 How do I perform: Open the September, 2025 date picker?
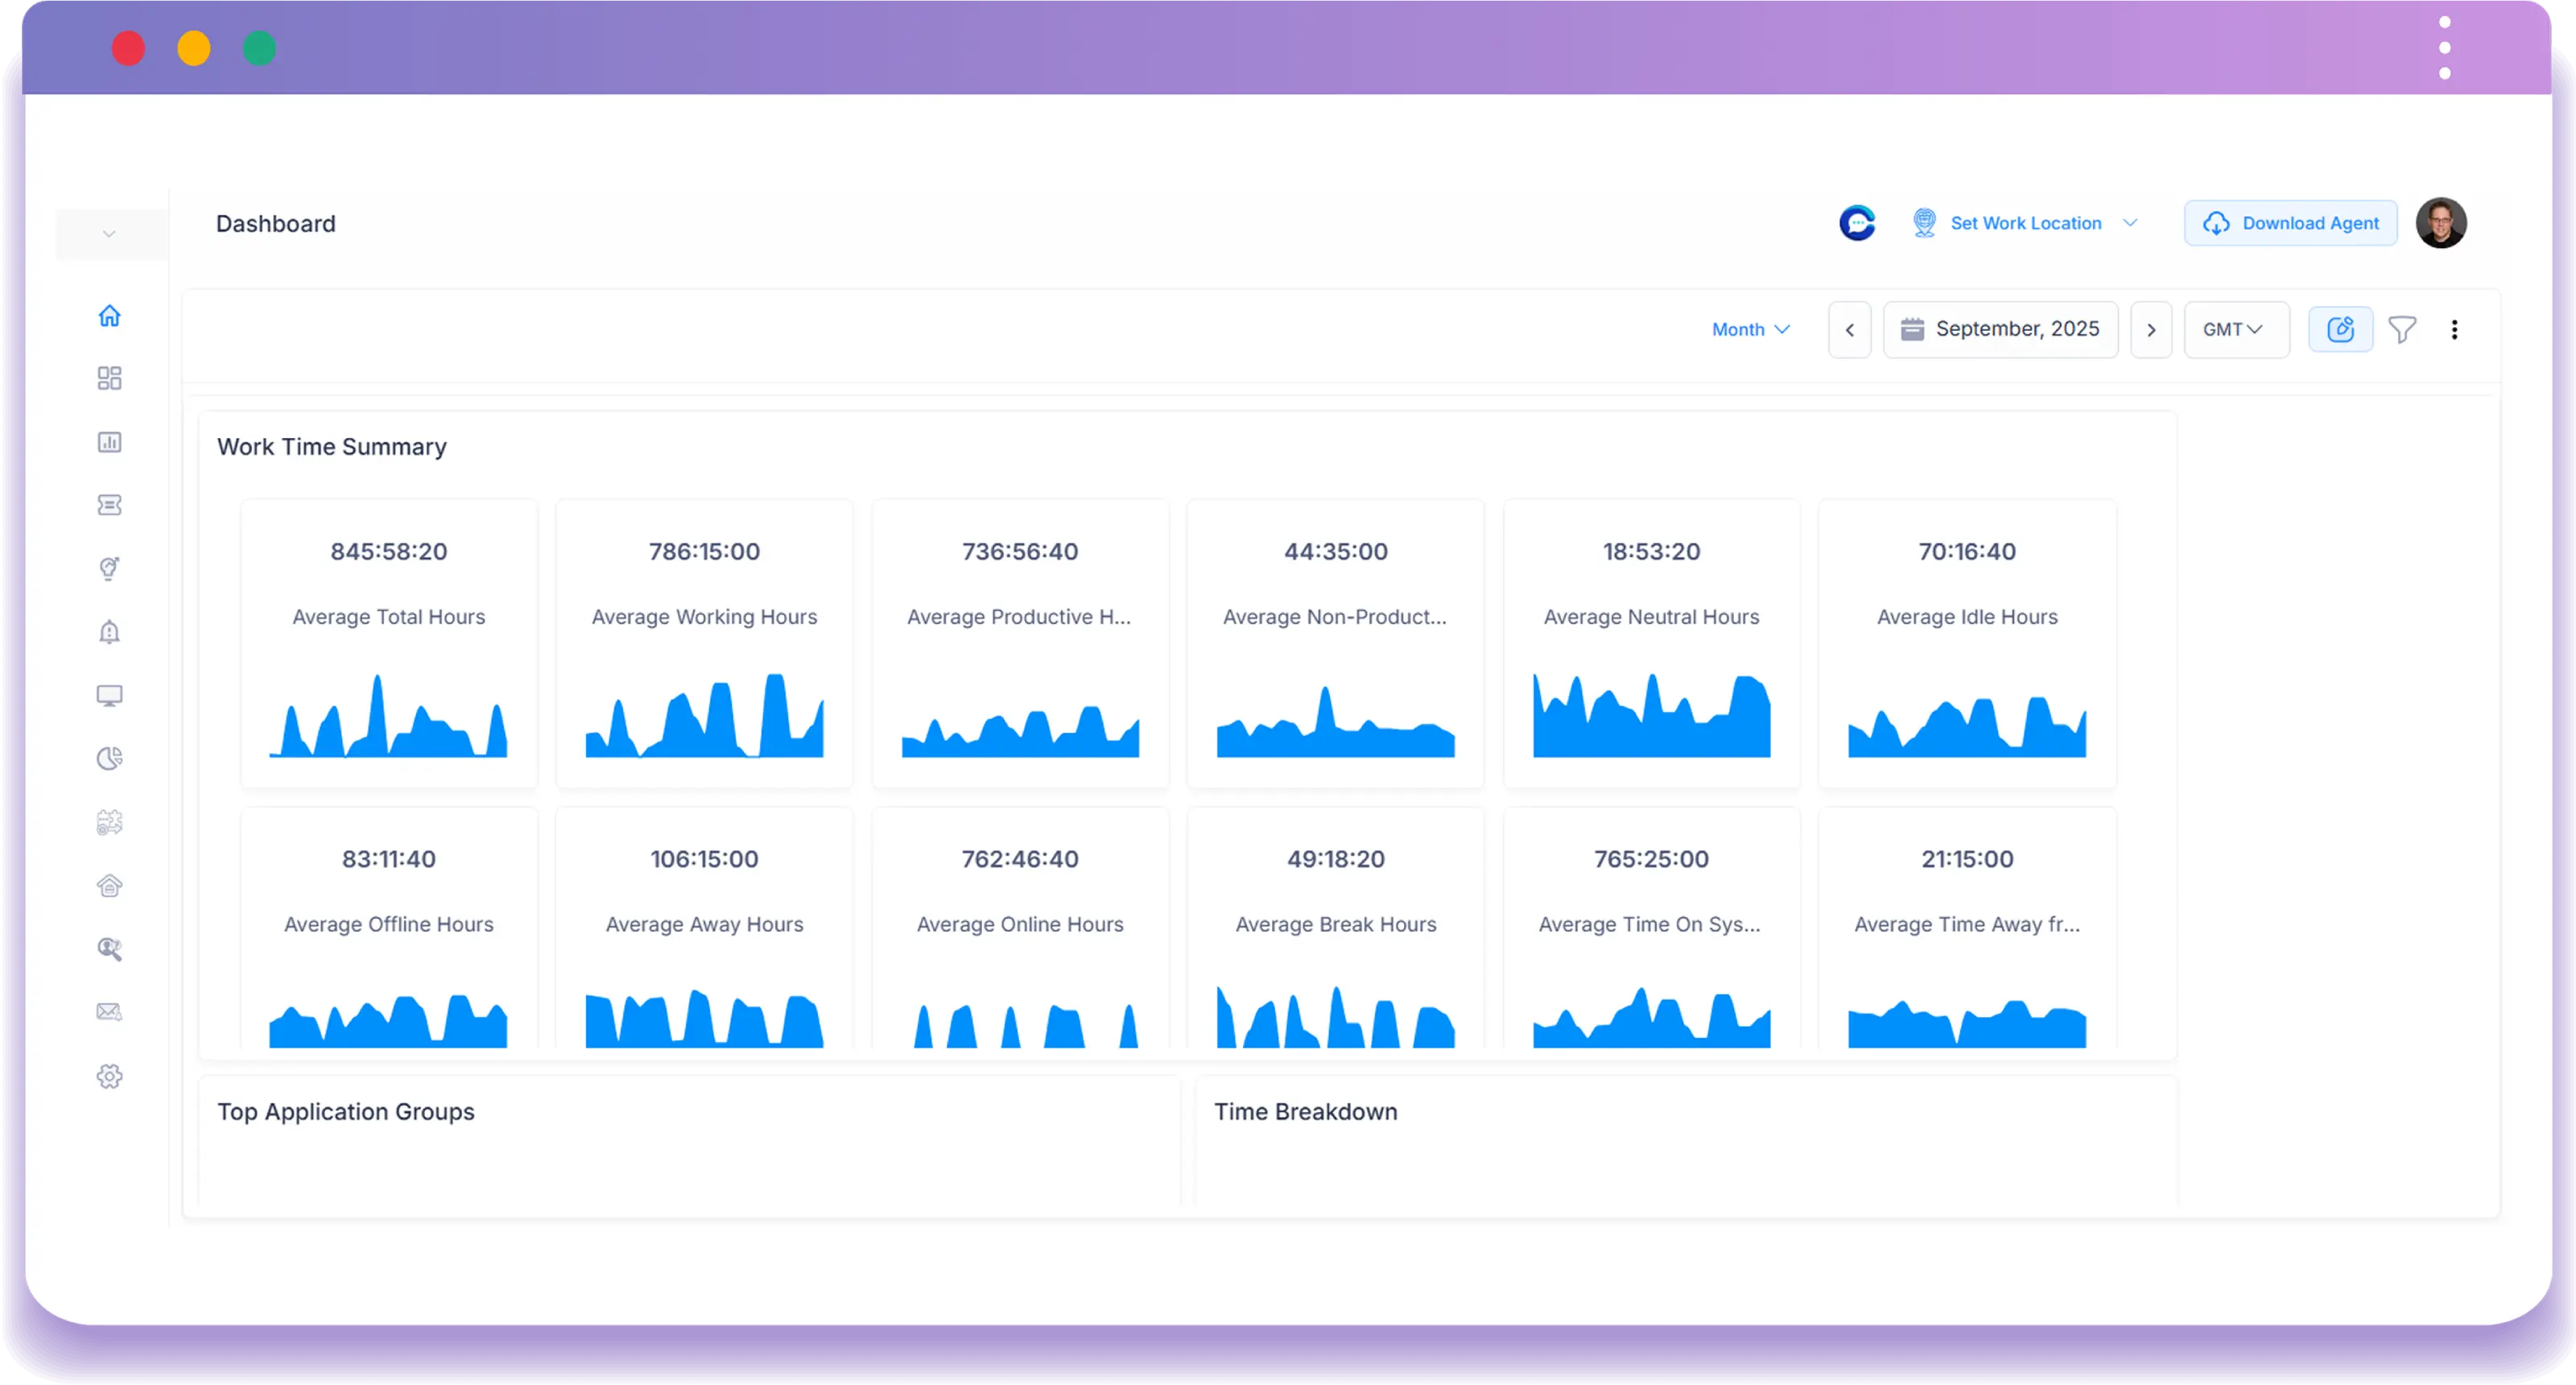tap(2000, 329)
